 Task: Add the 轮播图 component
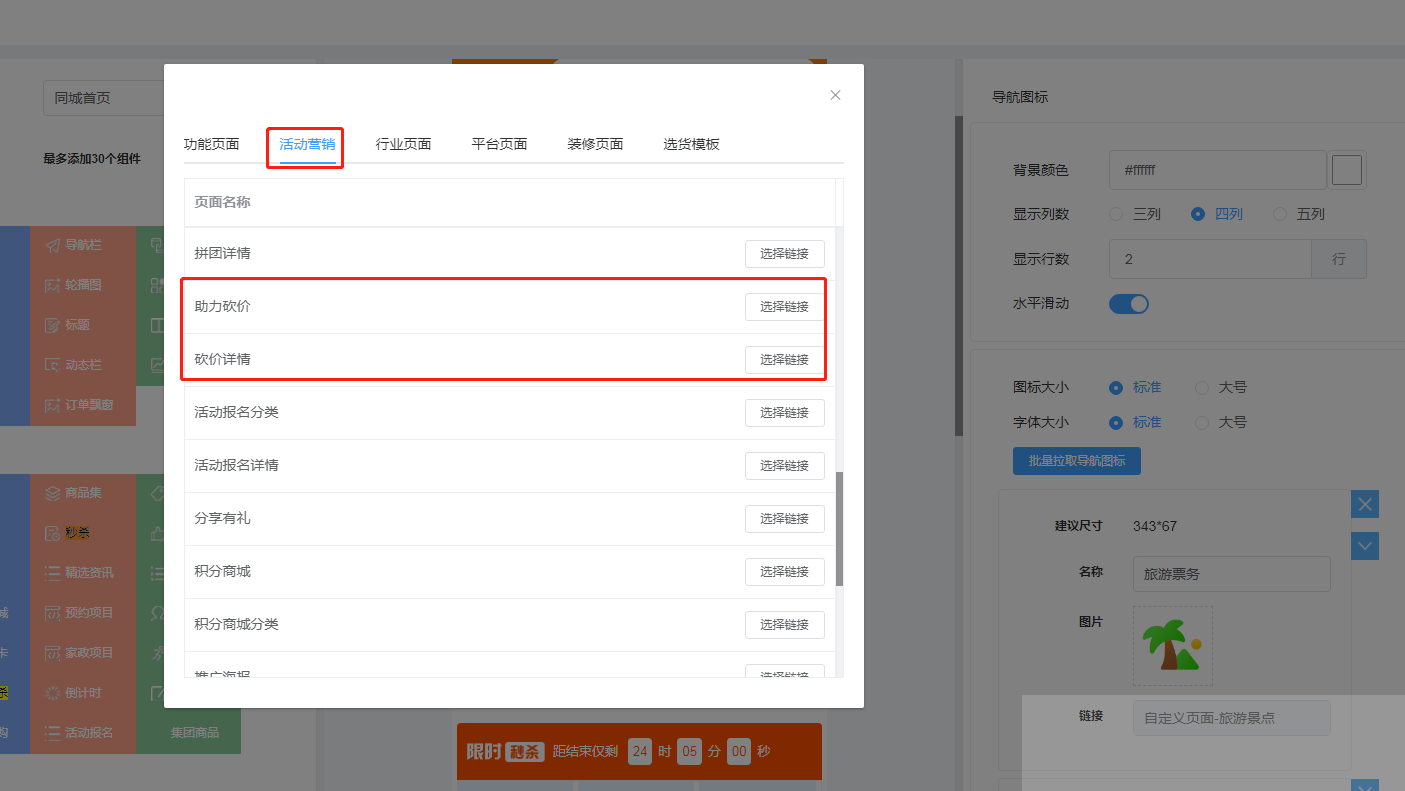point(82,285)
